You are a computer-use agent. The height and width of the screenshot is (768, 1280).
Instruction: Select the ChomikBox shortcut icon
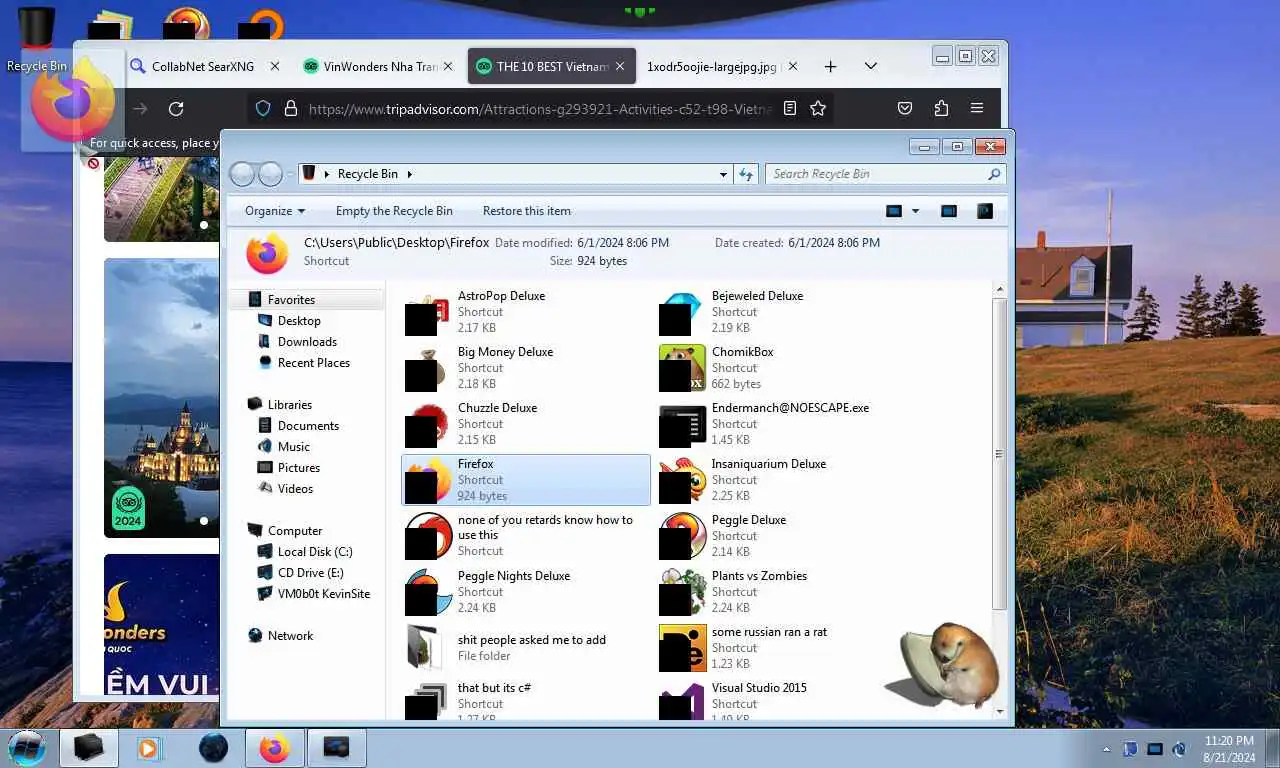[x=682, y=369]
